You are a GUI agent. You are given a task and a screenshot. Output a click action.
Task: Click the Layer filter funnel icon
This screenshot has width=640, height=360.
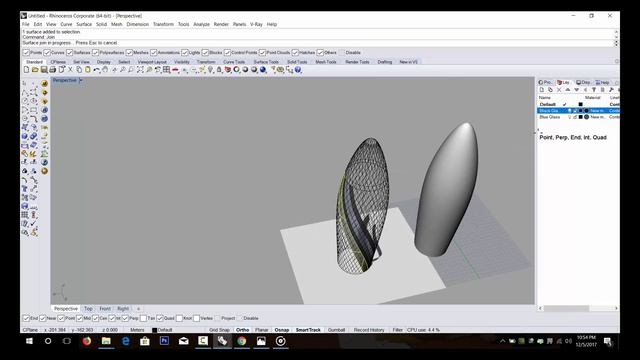pos(594,90)
